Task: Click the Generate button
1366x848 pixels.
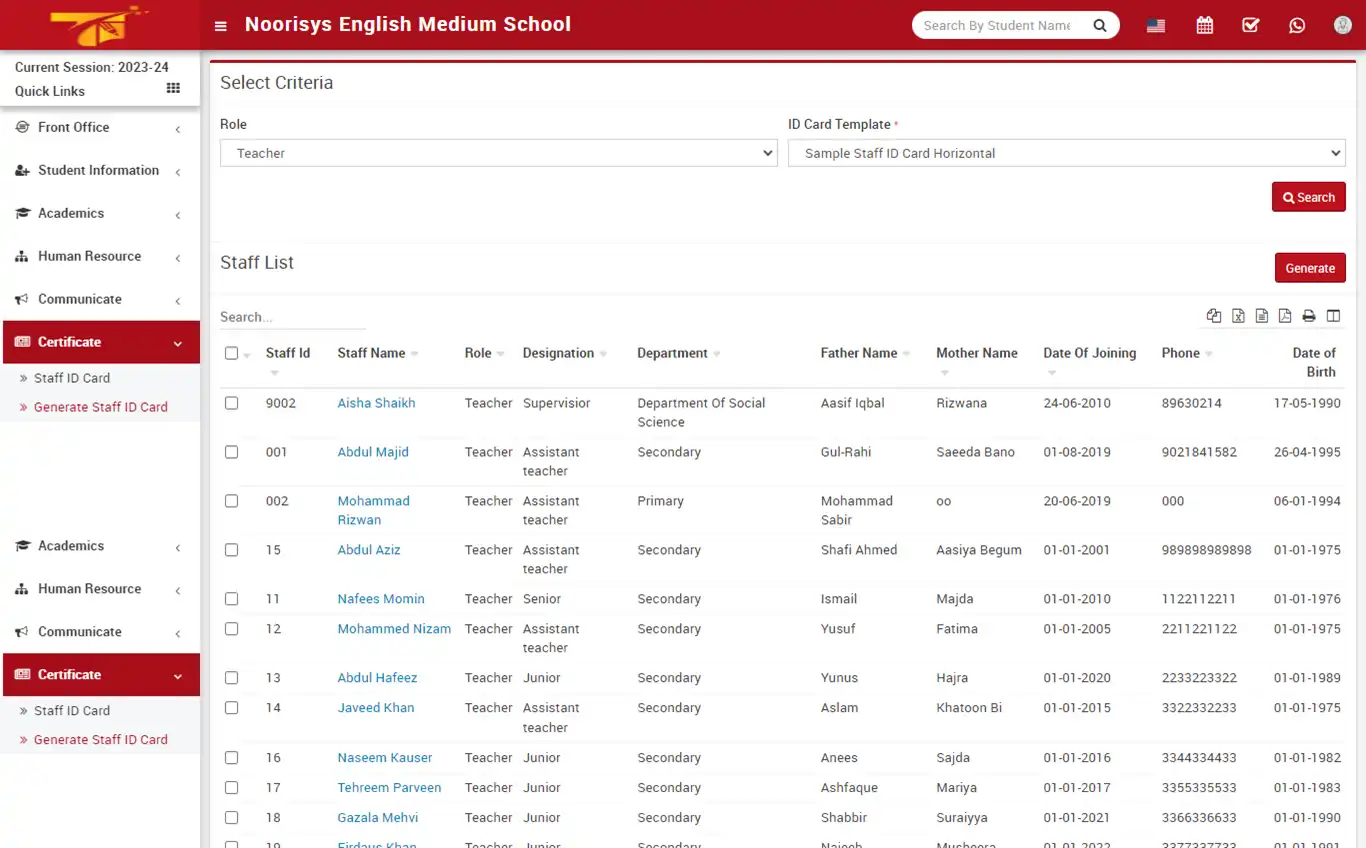Action: pos(1310,268)
